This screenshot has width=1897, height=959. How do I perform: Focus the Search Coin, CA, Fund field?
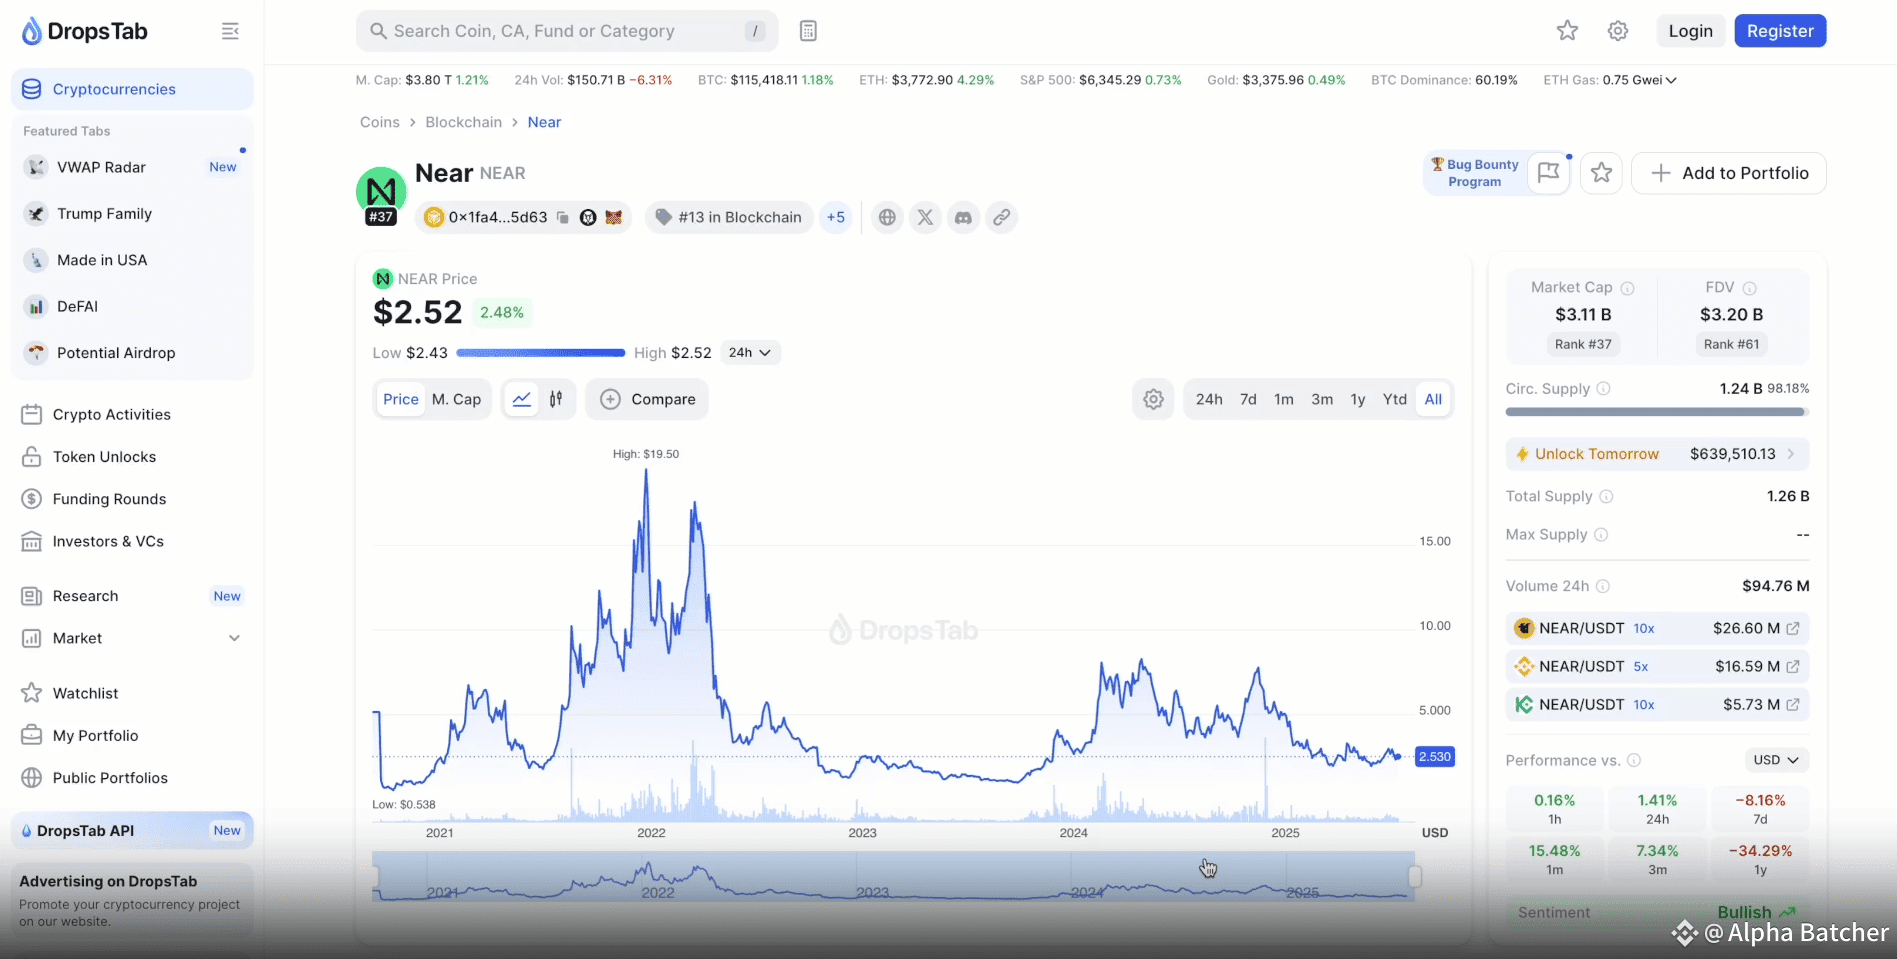567,31
